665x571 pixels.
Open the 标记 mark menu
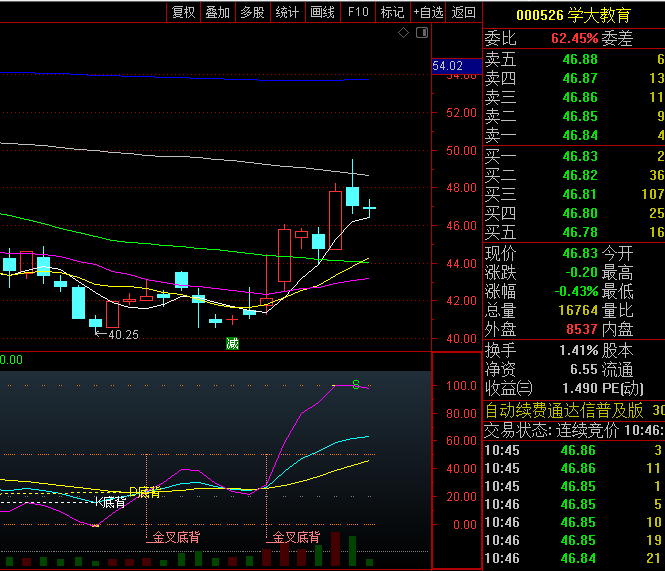coord(392,12)
